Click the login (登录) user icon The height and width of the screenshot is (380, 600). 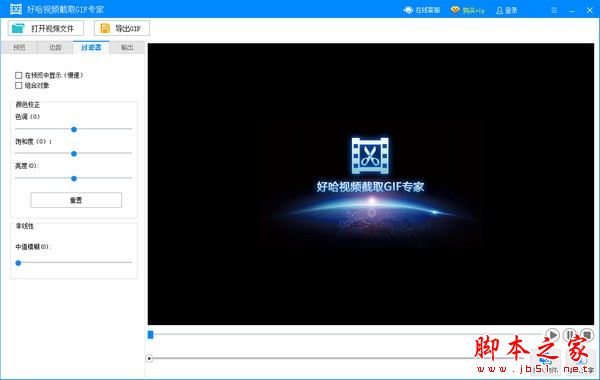point(499,10)
